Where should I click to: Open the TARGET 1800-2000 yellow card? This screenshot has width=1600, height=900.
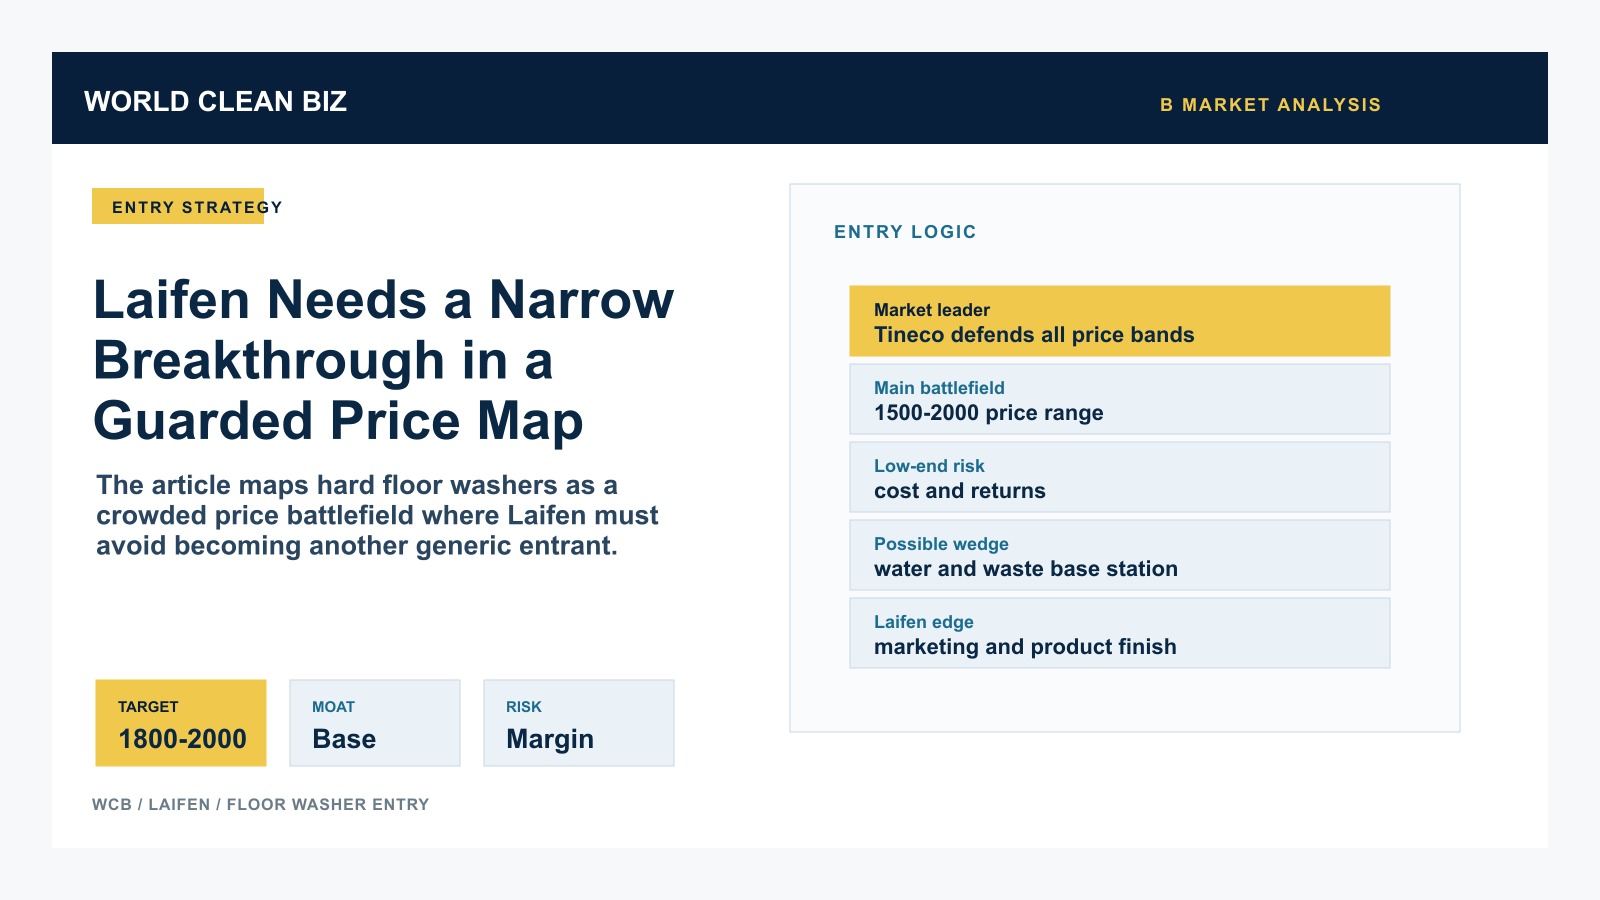tap(181, 723)
